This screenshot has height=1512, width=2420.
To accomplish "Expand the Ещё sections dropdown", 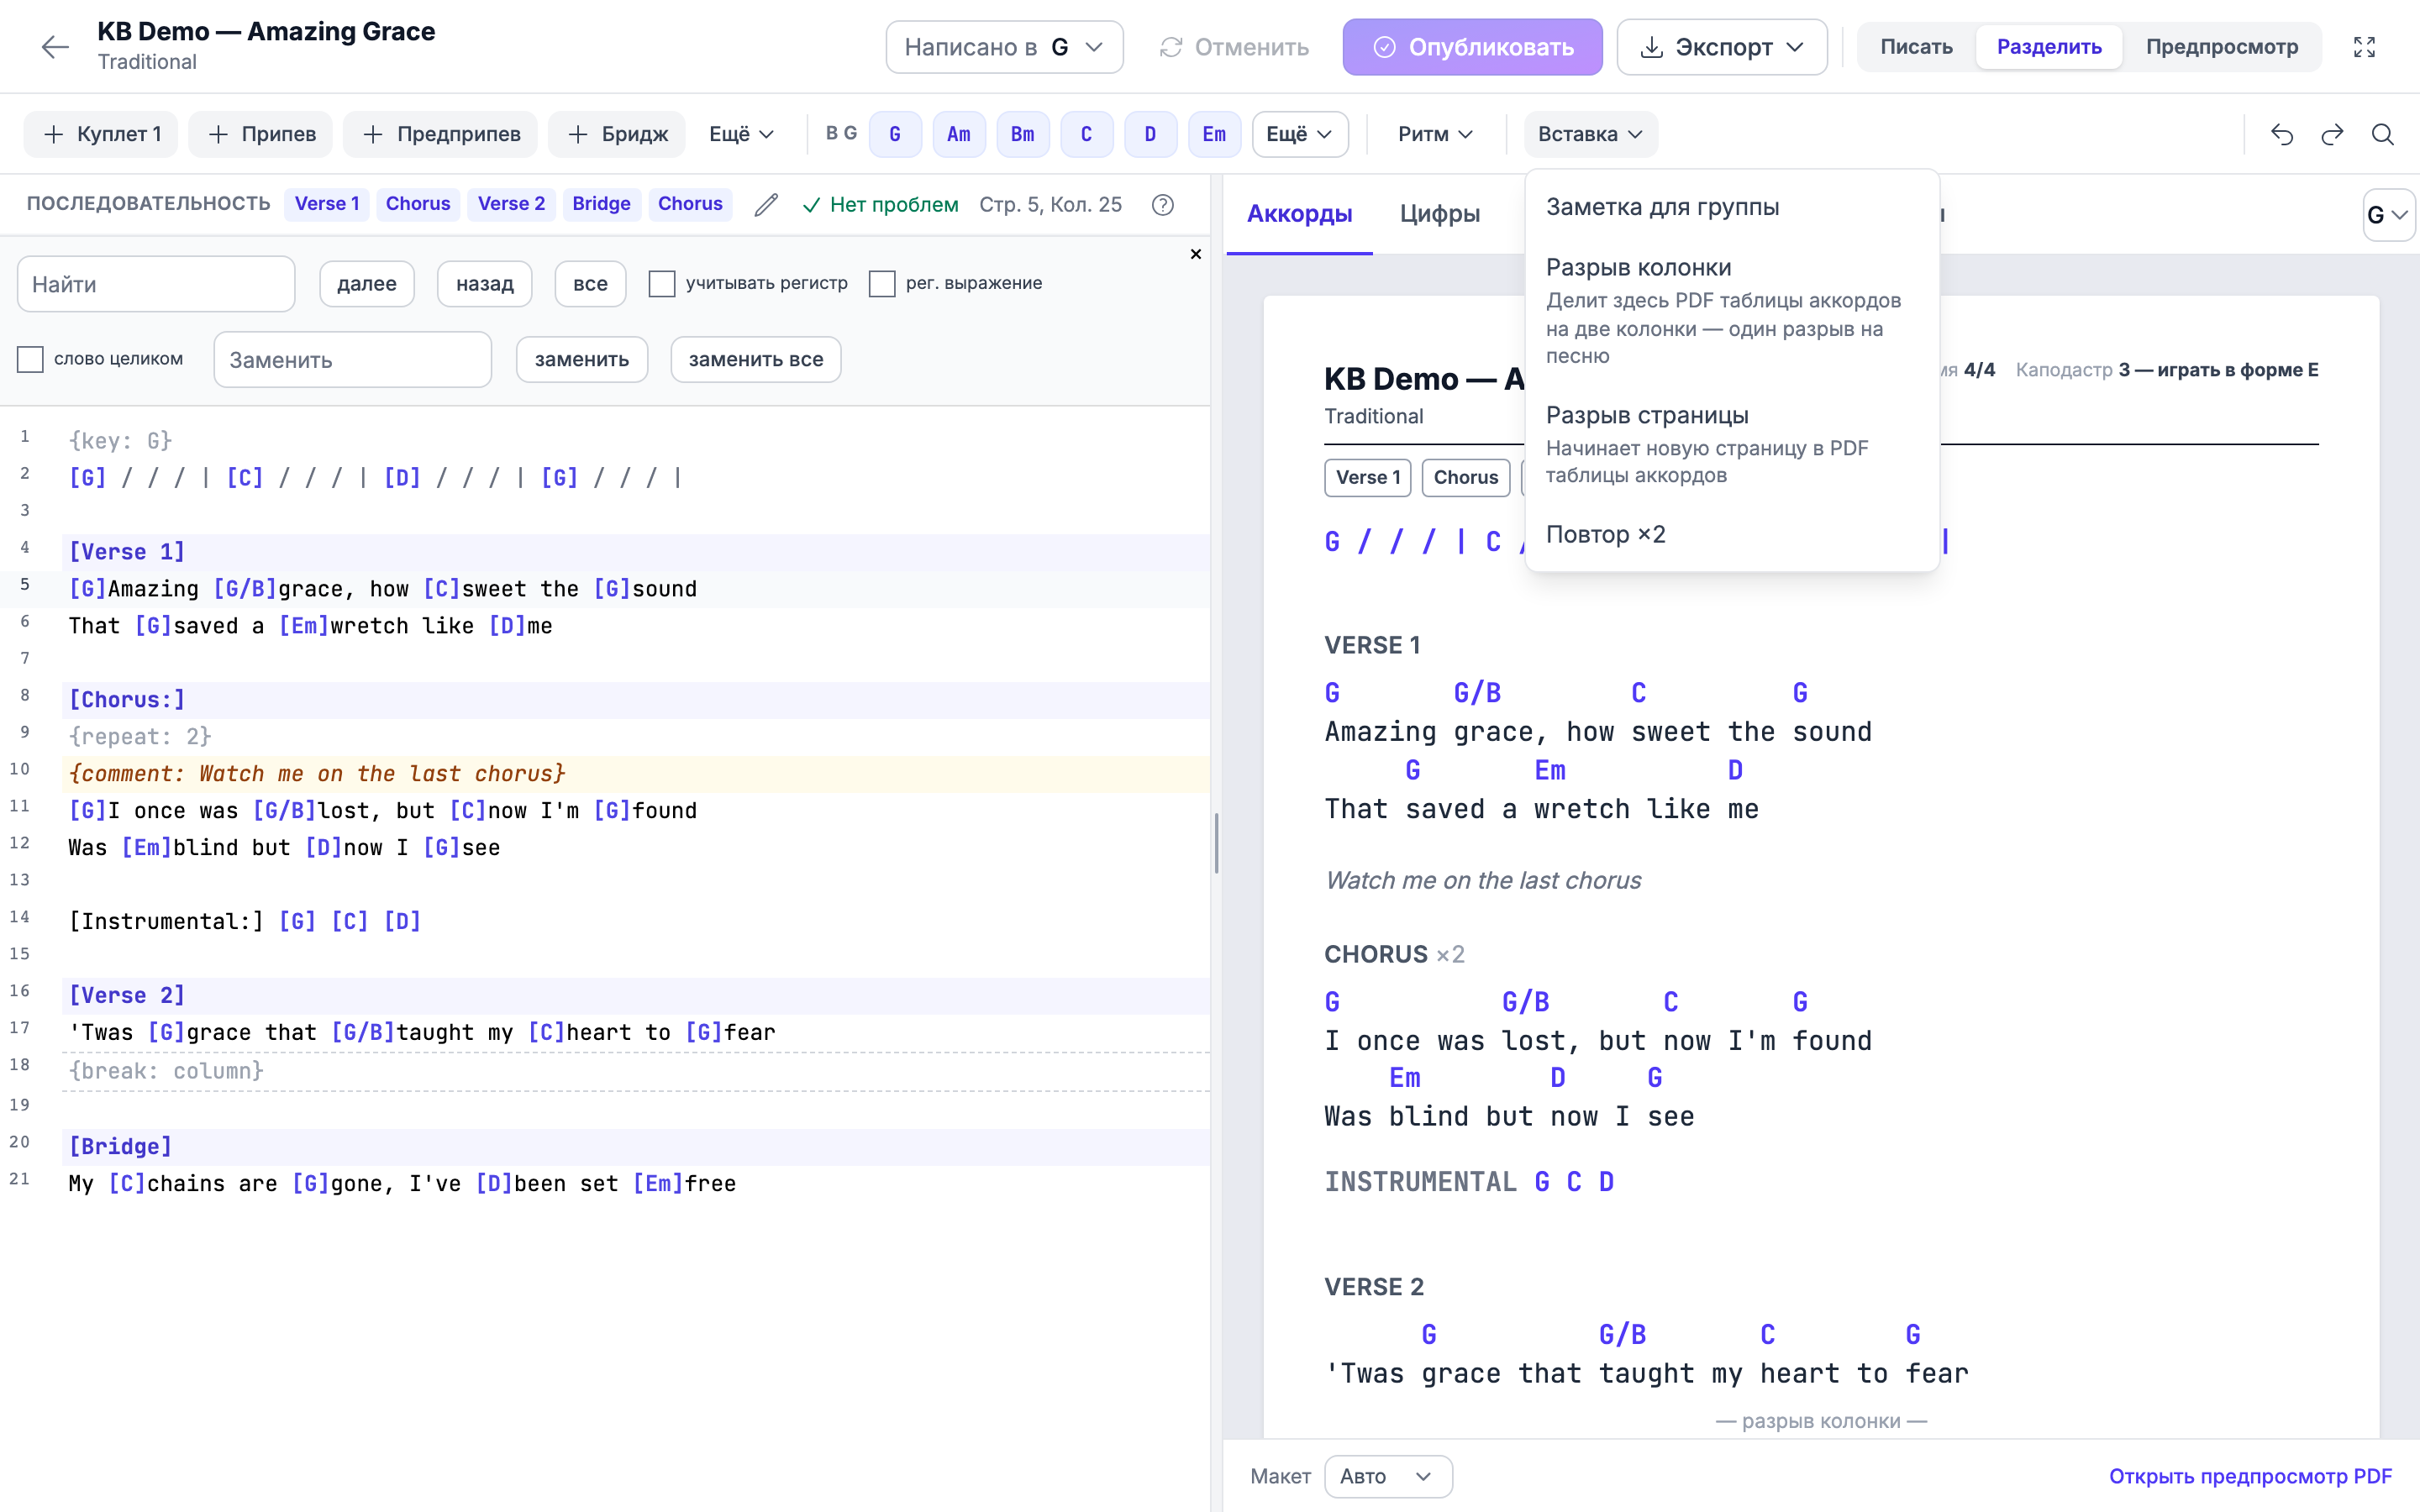I will pos(741,134).
